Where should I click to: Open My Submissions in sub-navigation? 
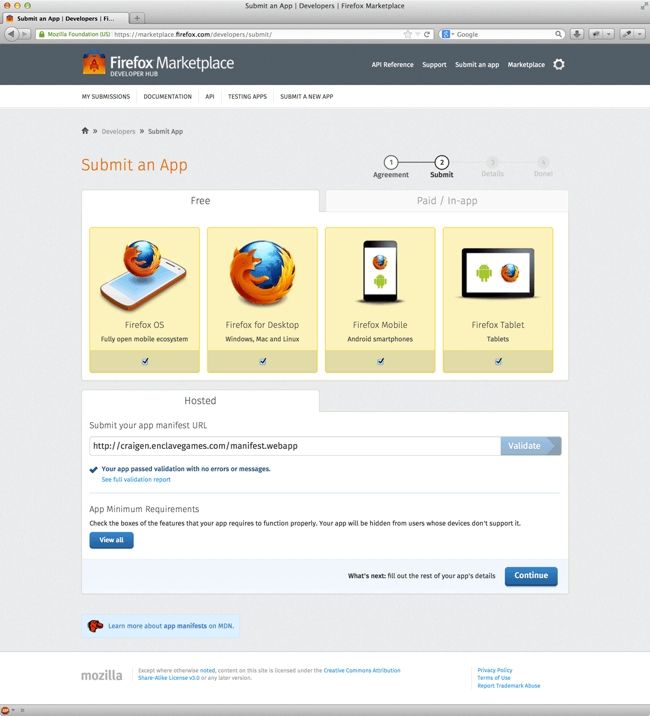point(106,96)
